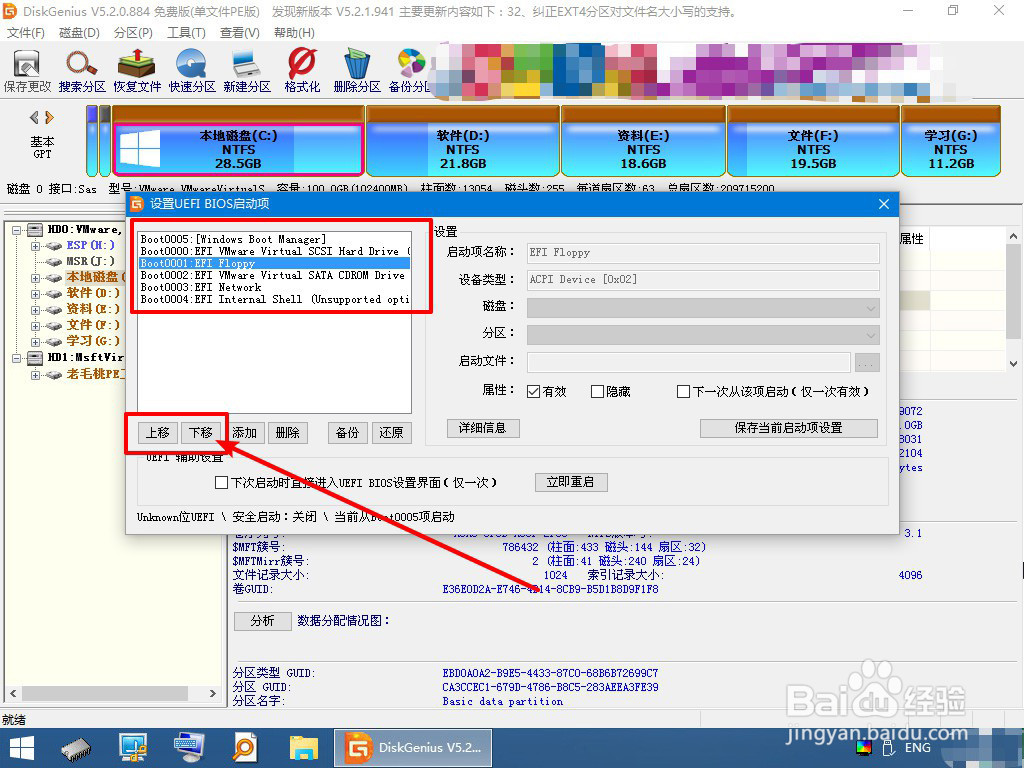Expand the ESP (H:) tree node
This screenshot has width=1024, height=768.
[36, 246]
